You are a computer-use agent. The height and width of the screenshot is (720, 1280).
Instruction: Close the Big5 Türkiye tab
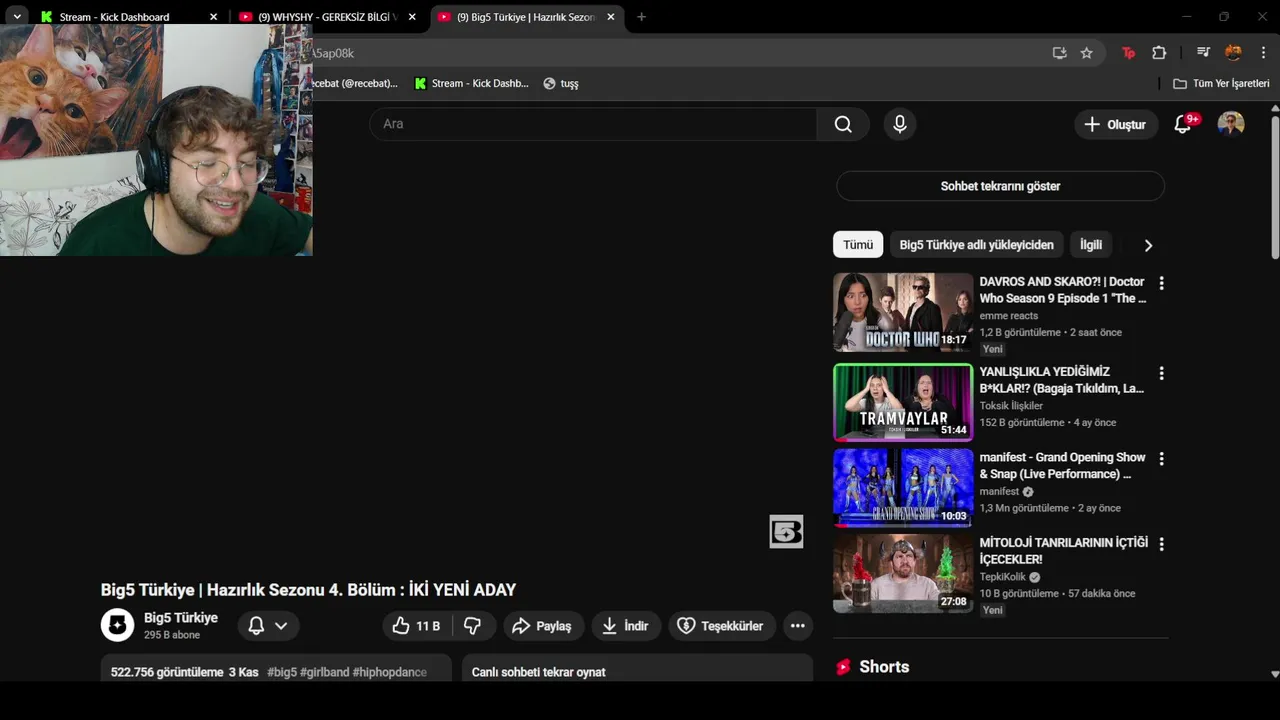[x=611, y=17]
